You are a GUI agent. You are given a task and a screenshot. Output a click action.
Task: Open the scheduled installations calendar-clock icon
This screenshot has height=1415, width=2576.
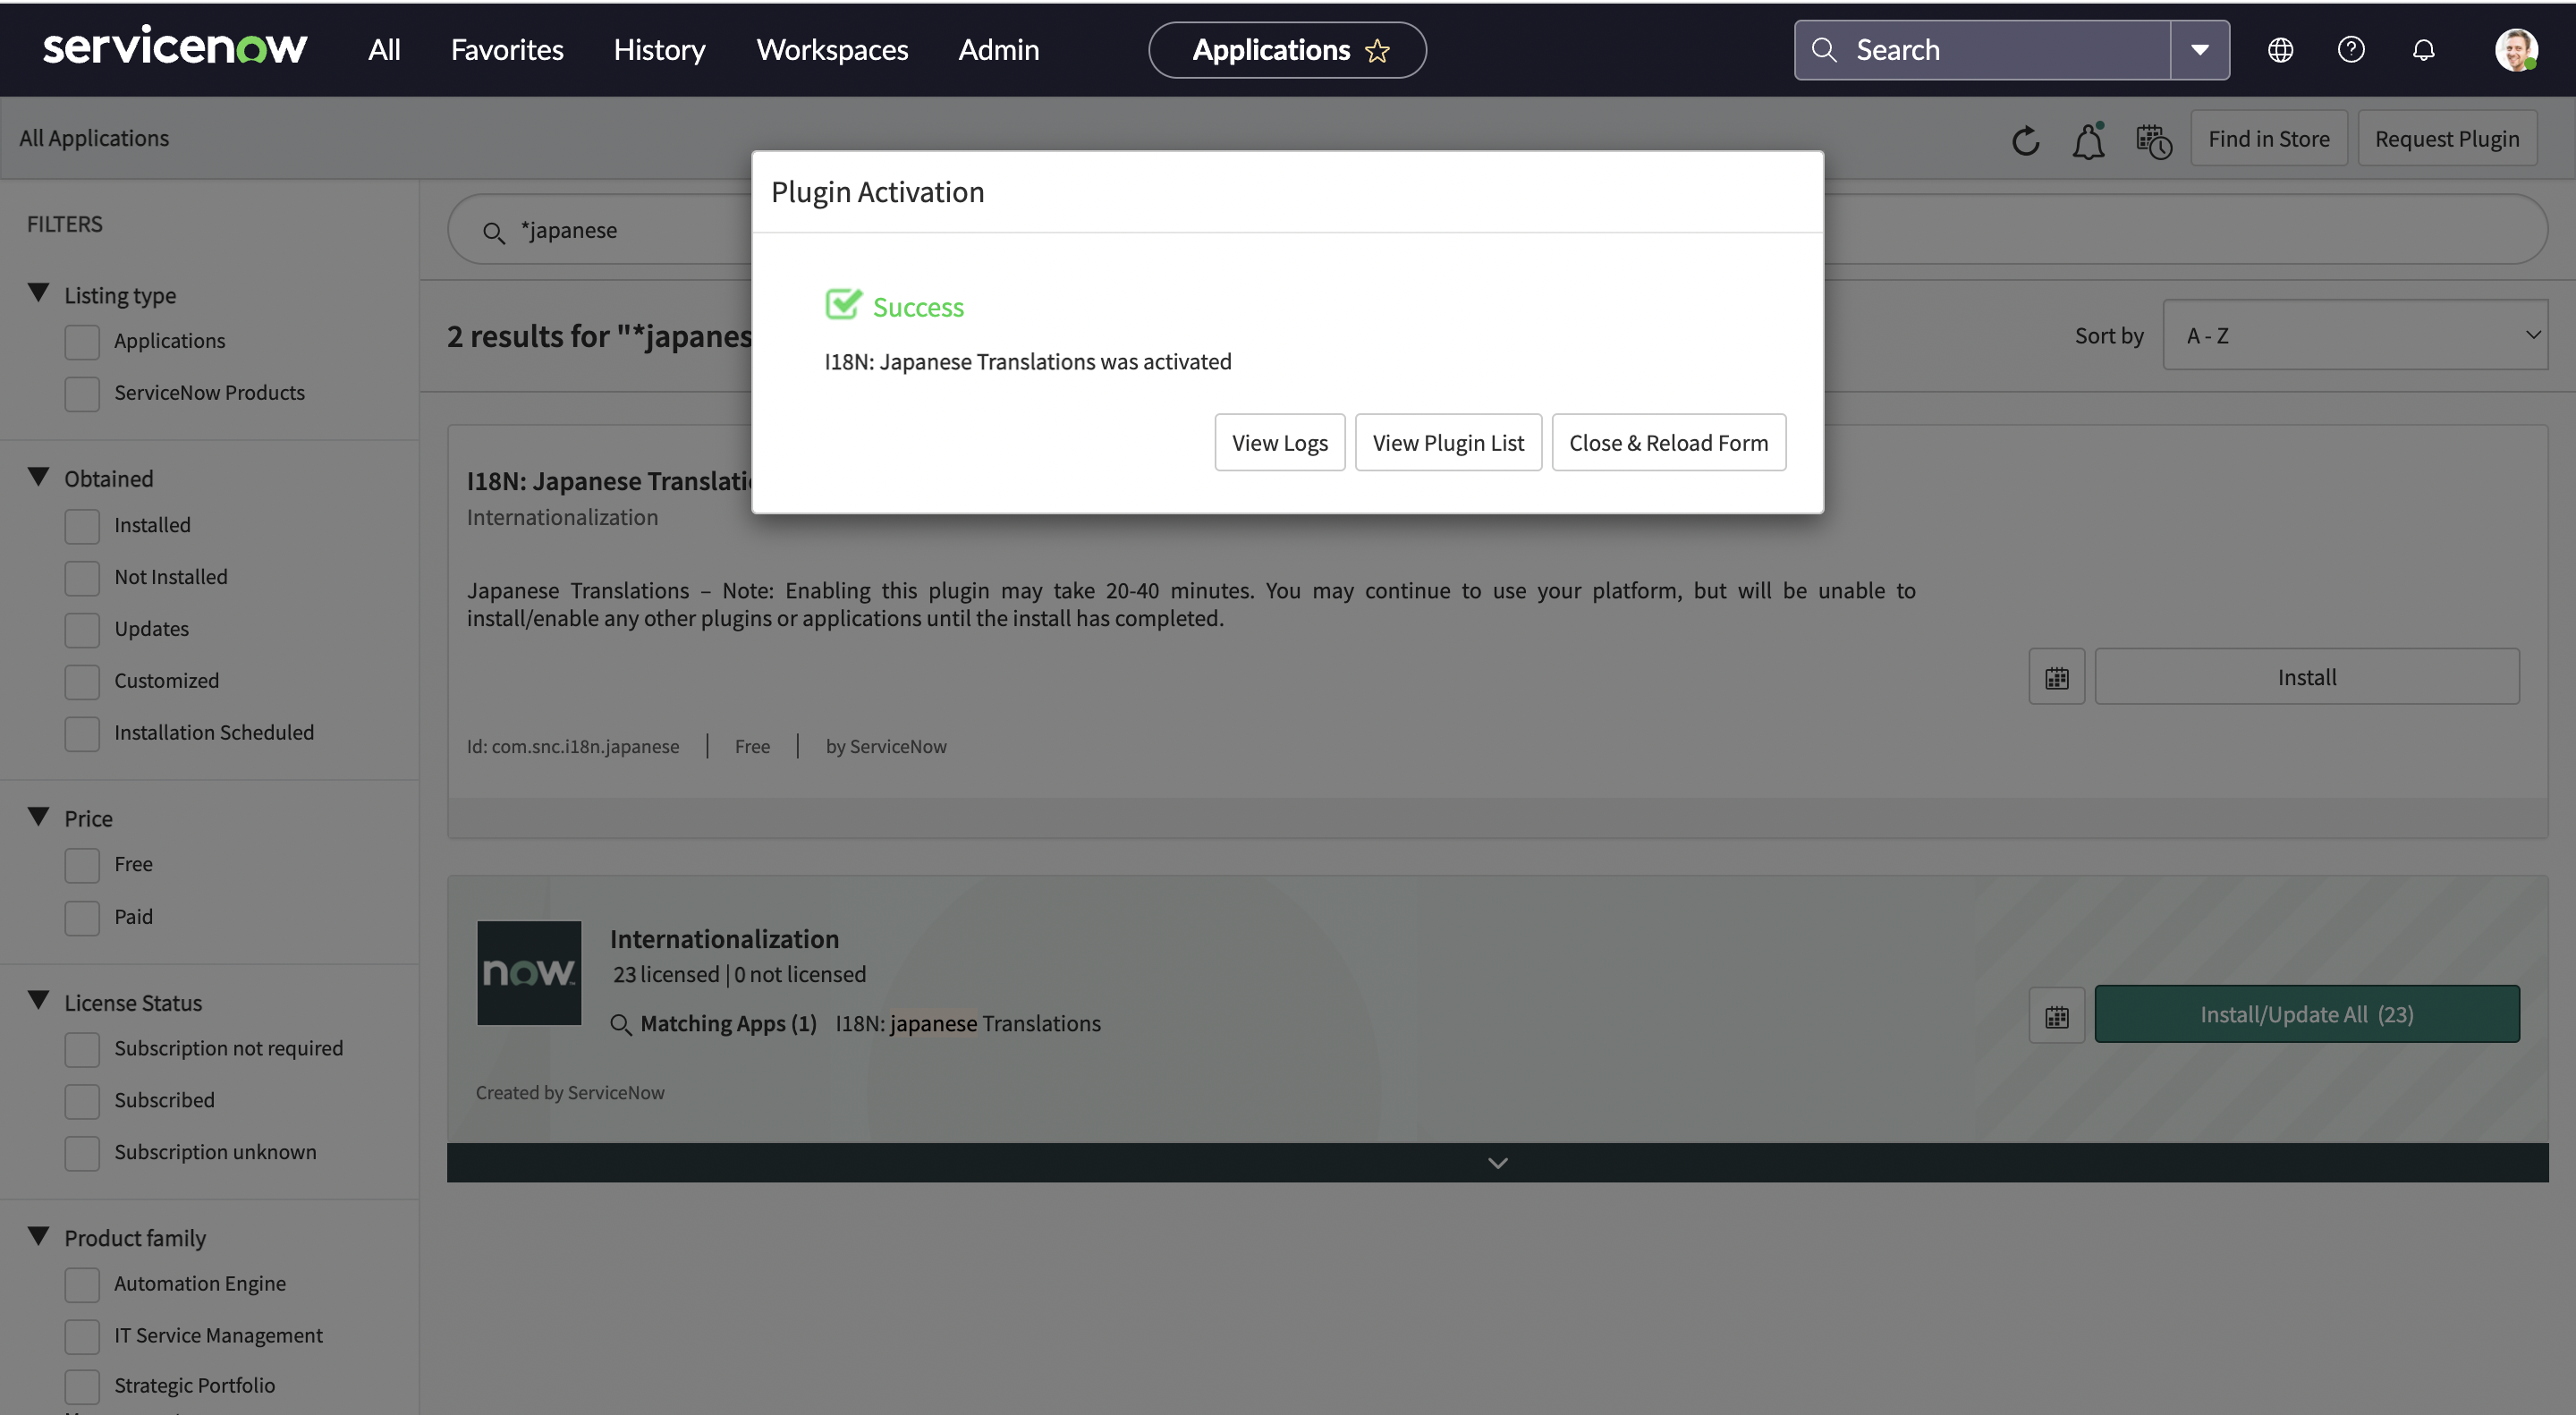point(2153,141)
